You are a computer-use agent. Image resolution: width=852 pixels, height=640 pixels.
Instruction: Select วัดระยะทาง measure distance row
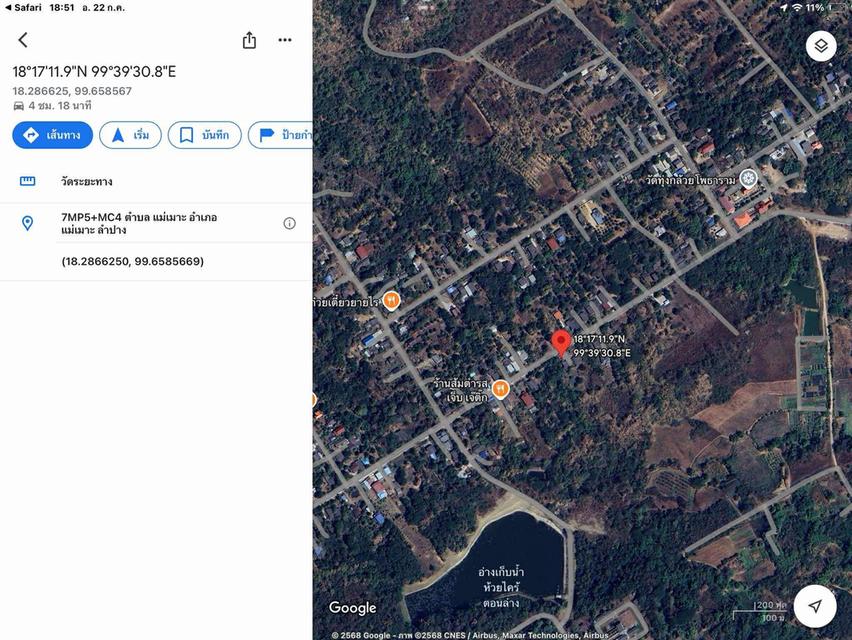[156, 181]
